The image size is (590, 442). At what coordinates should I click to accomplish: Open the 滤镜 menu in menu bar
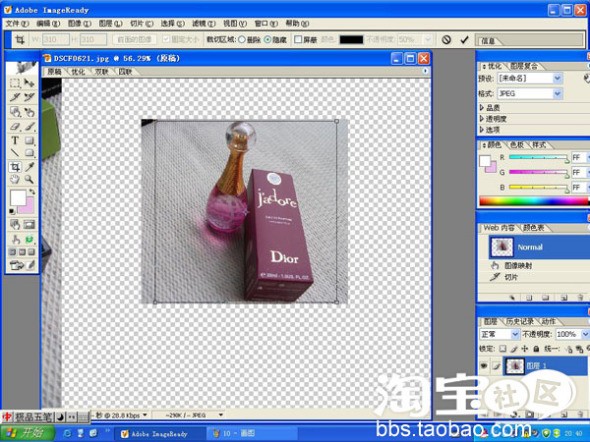pyautogui.click(x=204, y=23)
